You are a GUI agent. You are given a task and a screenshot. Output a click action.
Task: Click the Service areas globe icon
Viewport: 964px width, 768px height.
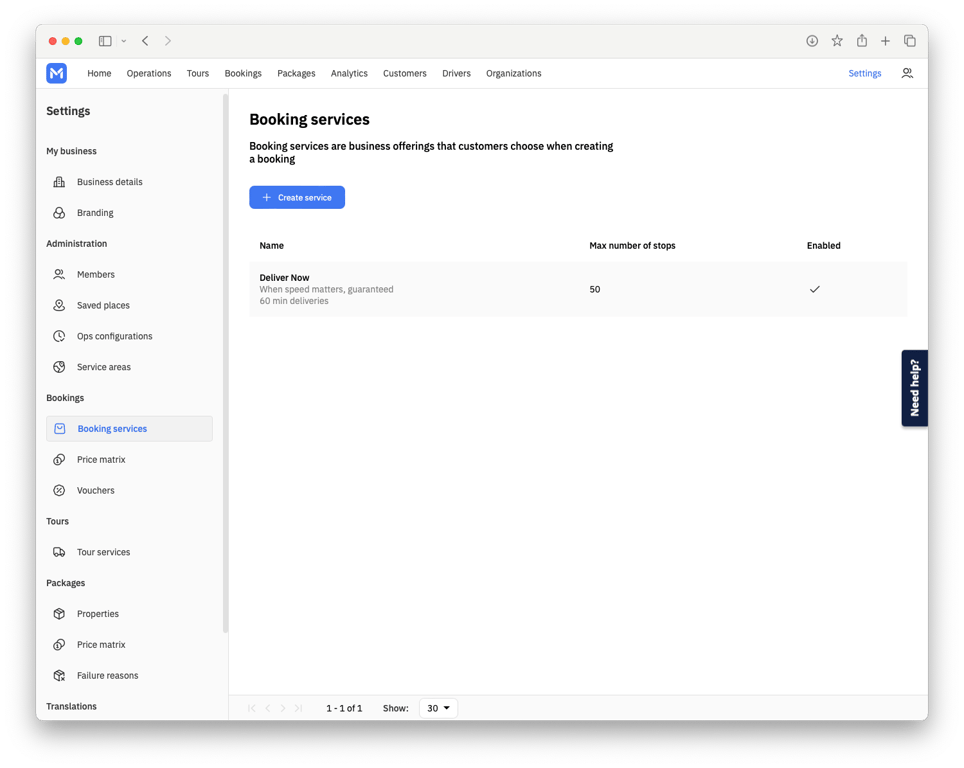tap(59, 367)
